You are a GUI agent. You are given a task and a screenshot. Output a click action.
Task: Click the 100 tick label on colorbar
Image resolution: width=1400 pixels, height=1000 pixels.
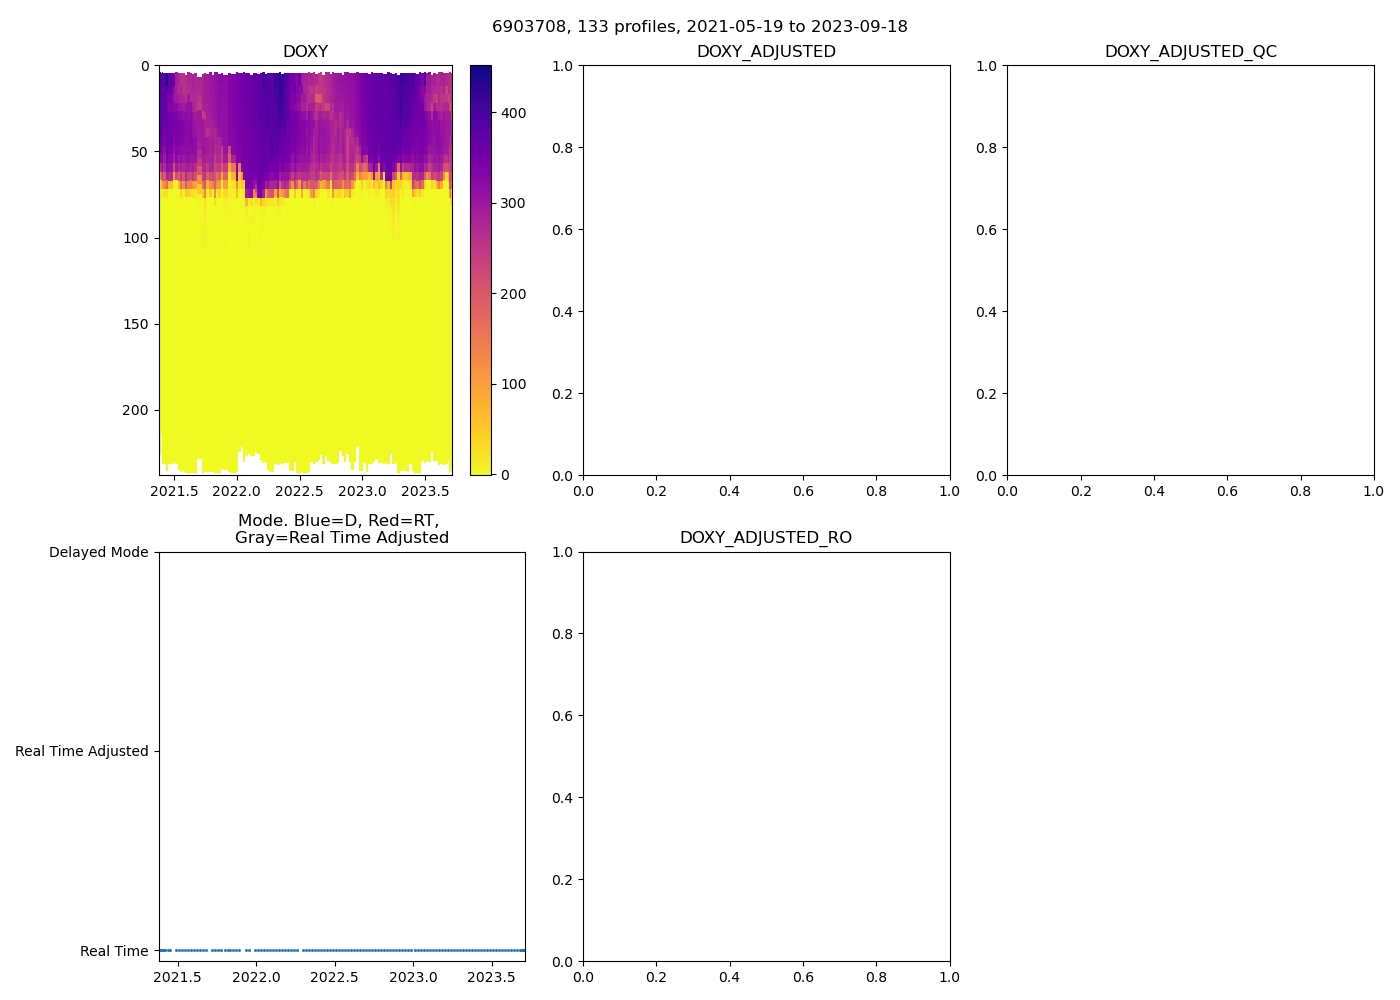(513, 384)
